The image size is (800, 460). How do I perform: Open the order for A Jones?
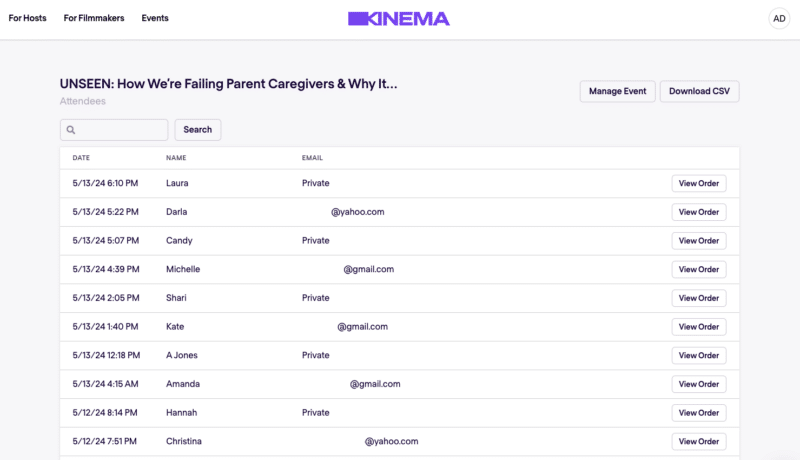(x=699, y=355)
